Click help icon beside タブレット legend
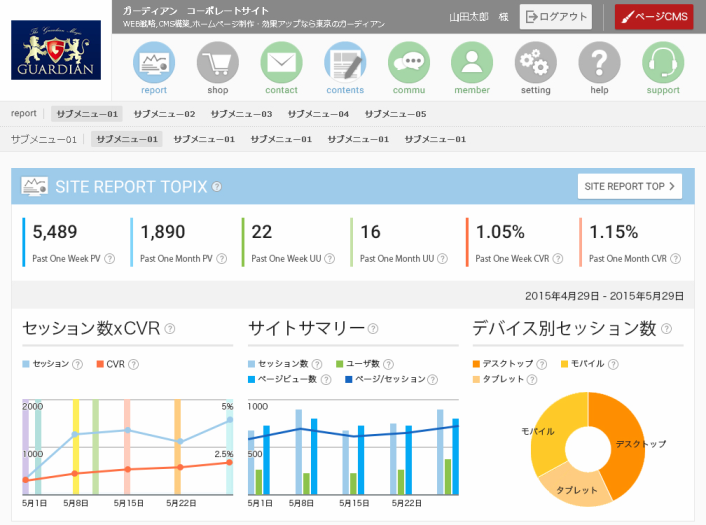The height and width of the screenshot is (525, 706). 532,380
